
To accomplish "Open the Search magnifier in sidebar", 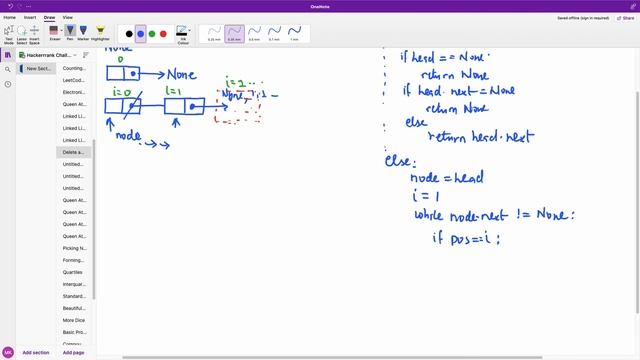I will 8,69.
